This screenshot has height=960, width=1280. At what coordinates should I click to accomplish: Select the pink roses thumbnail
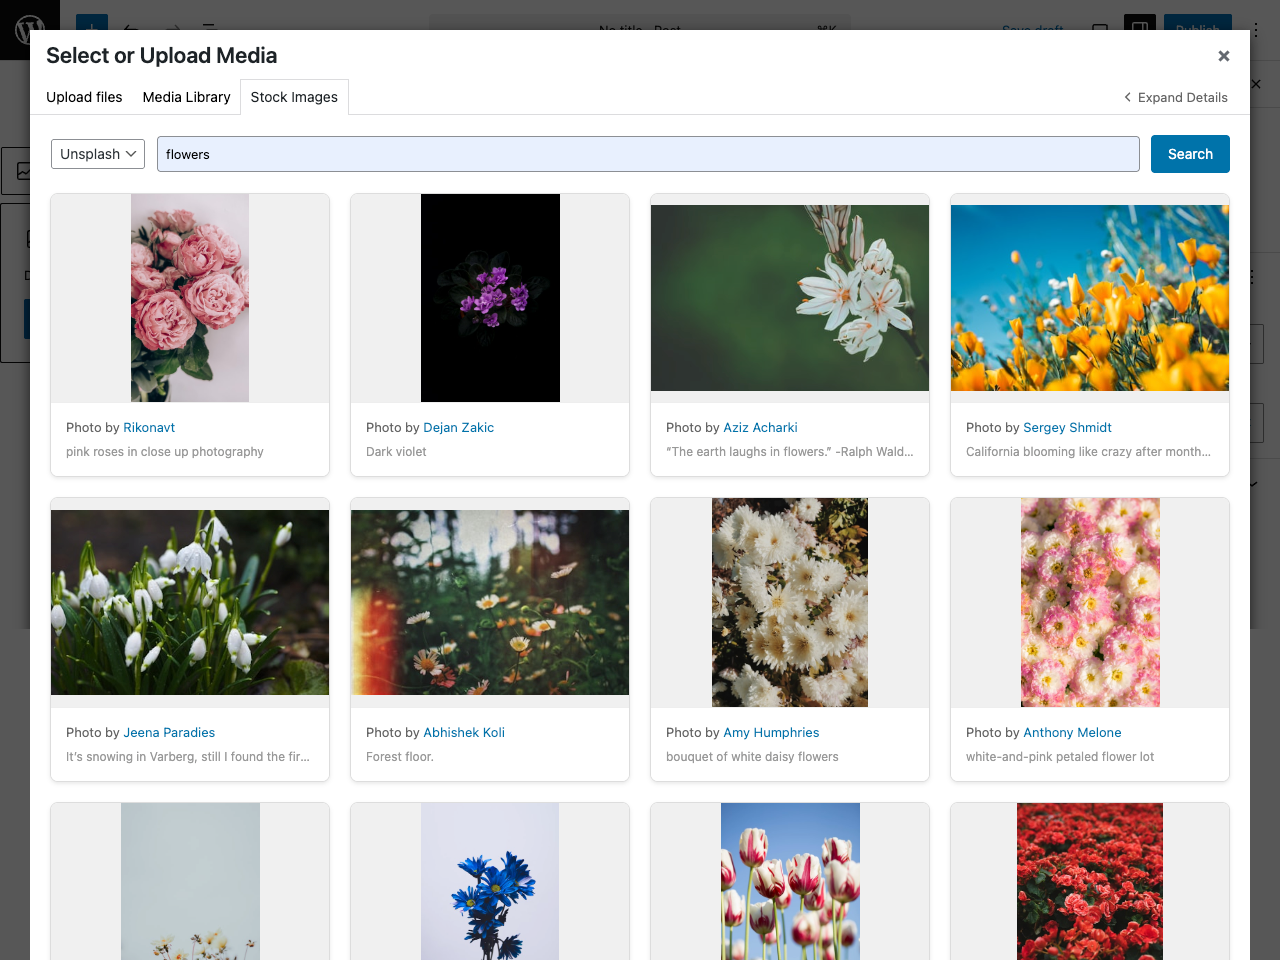tap(190, 298)
